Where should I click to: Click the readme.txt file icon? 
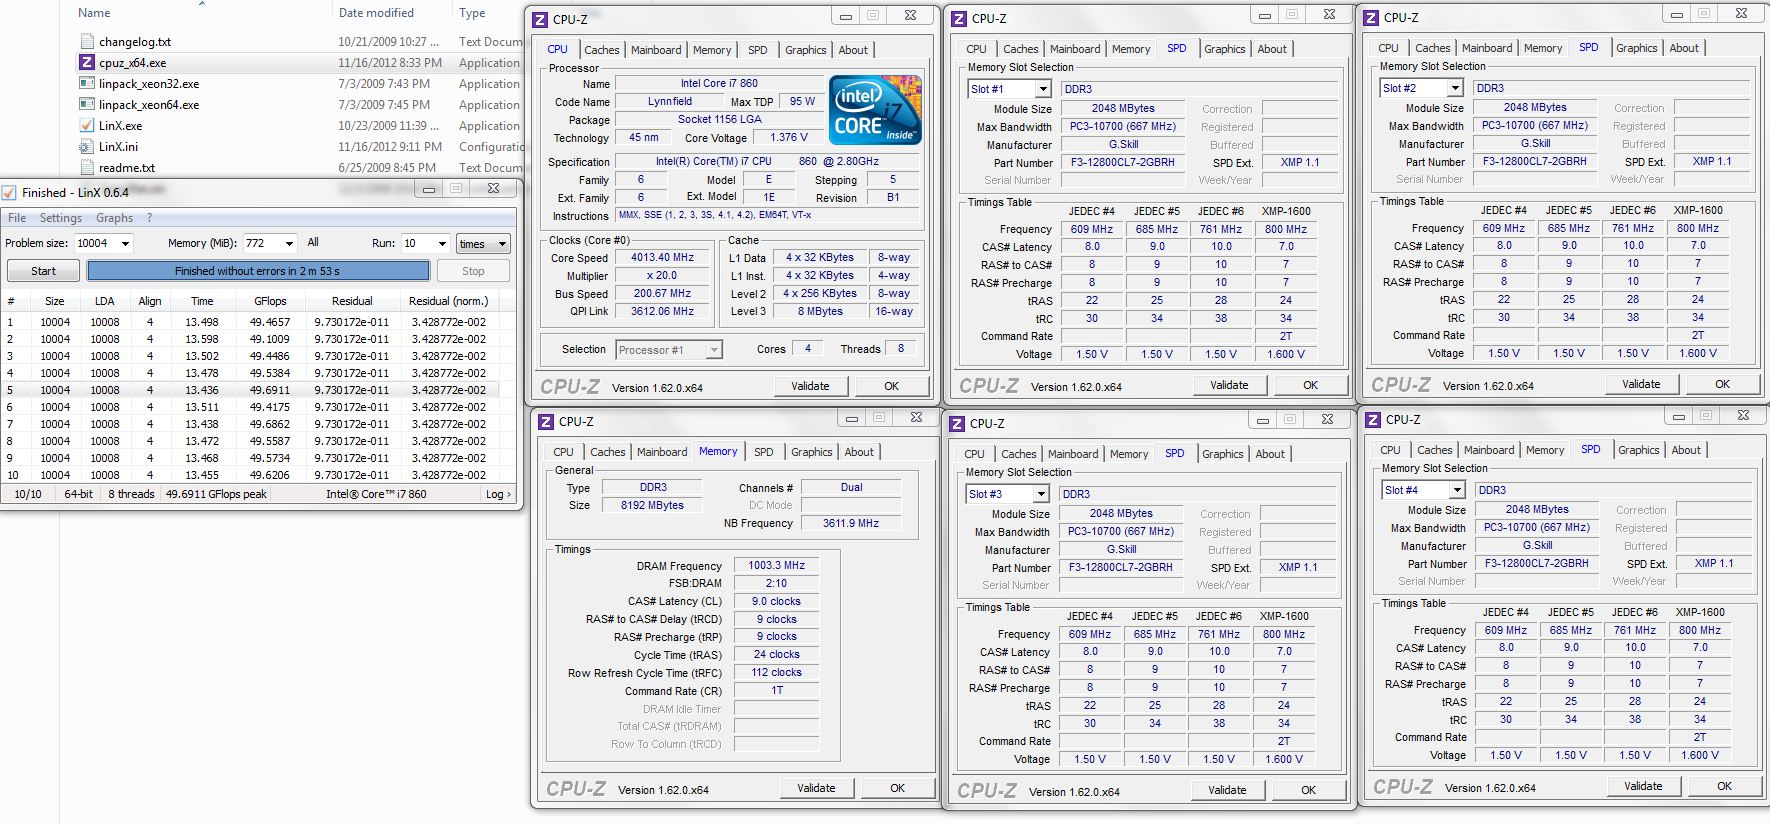tap(86, 168)
